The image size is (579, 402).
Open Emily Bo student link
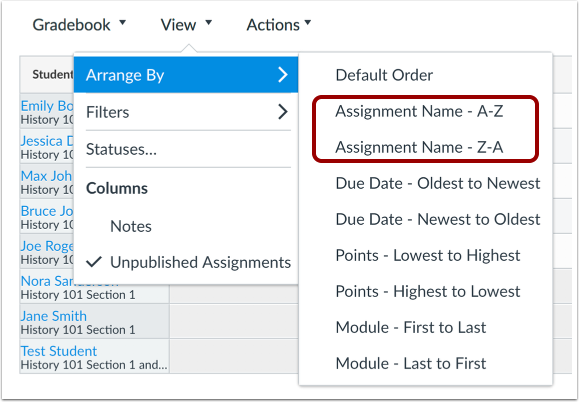[47, 106]
